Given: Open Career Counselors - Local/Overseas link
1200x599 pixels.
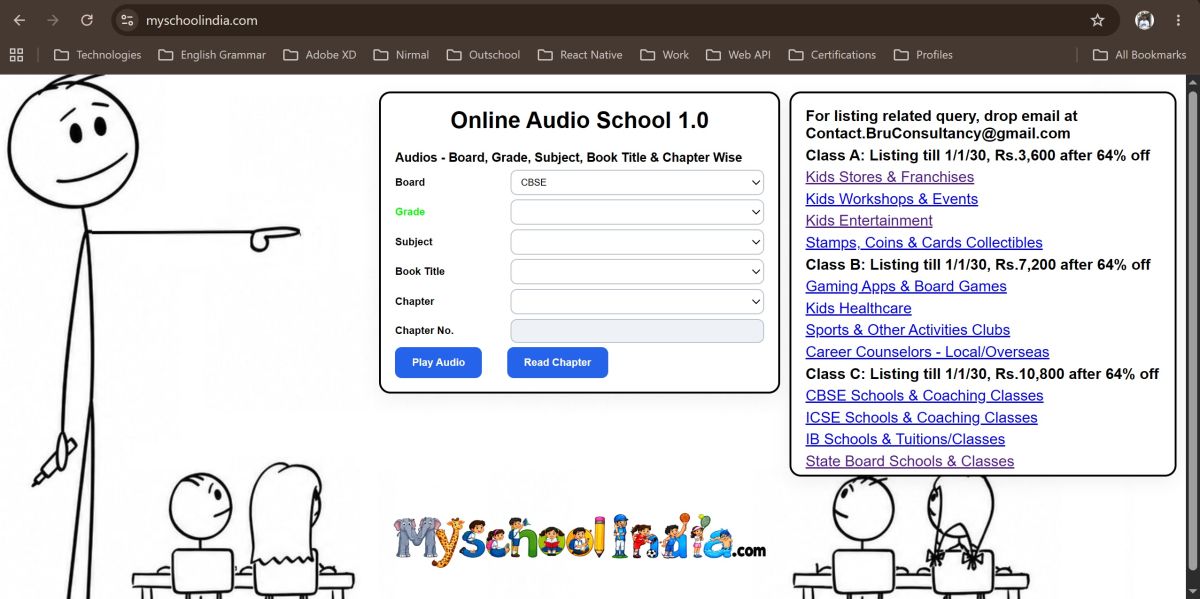Looking at the screenshot, I should click(x=928, y=352).
